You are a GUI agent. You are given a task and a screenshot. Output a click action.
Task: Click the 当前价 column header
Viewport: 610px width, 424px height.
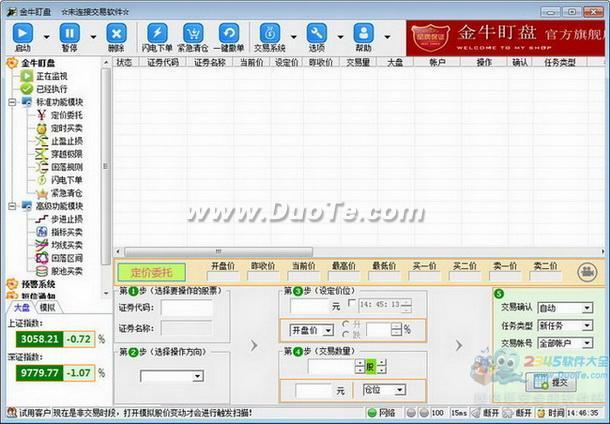[251, 62]
